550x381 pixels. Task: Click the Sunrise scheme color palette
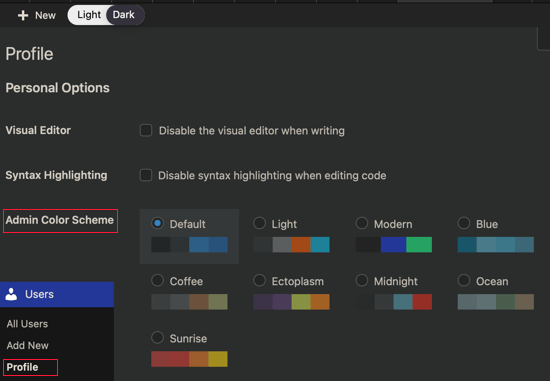189,359
